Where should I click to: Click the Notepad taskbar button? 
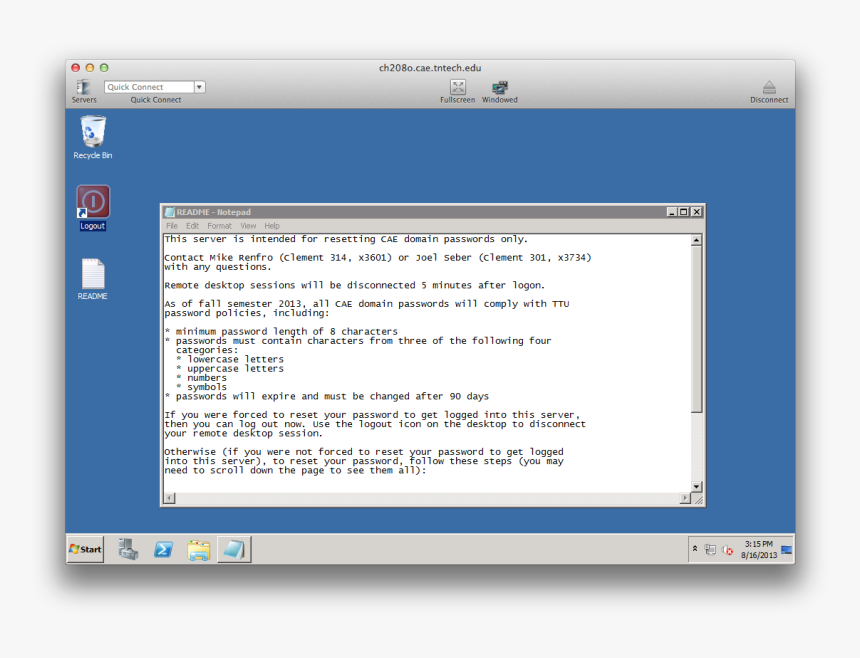[234, 549]
